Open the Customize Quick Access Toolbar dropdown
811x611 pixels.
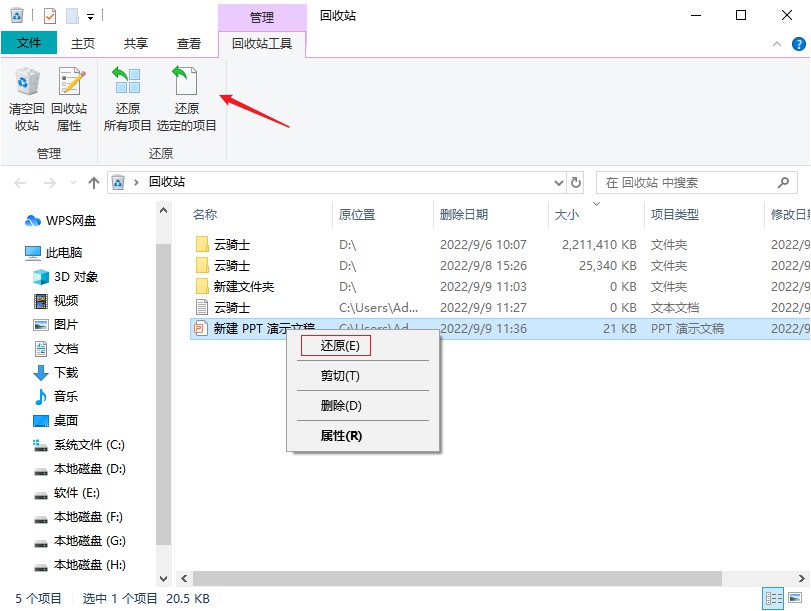[91, 17]
